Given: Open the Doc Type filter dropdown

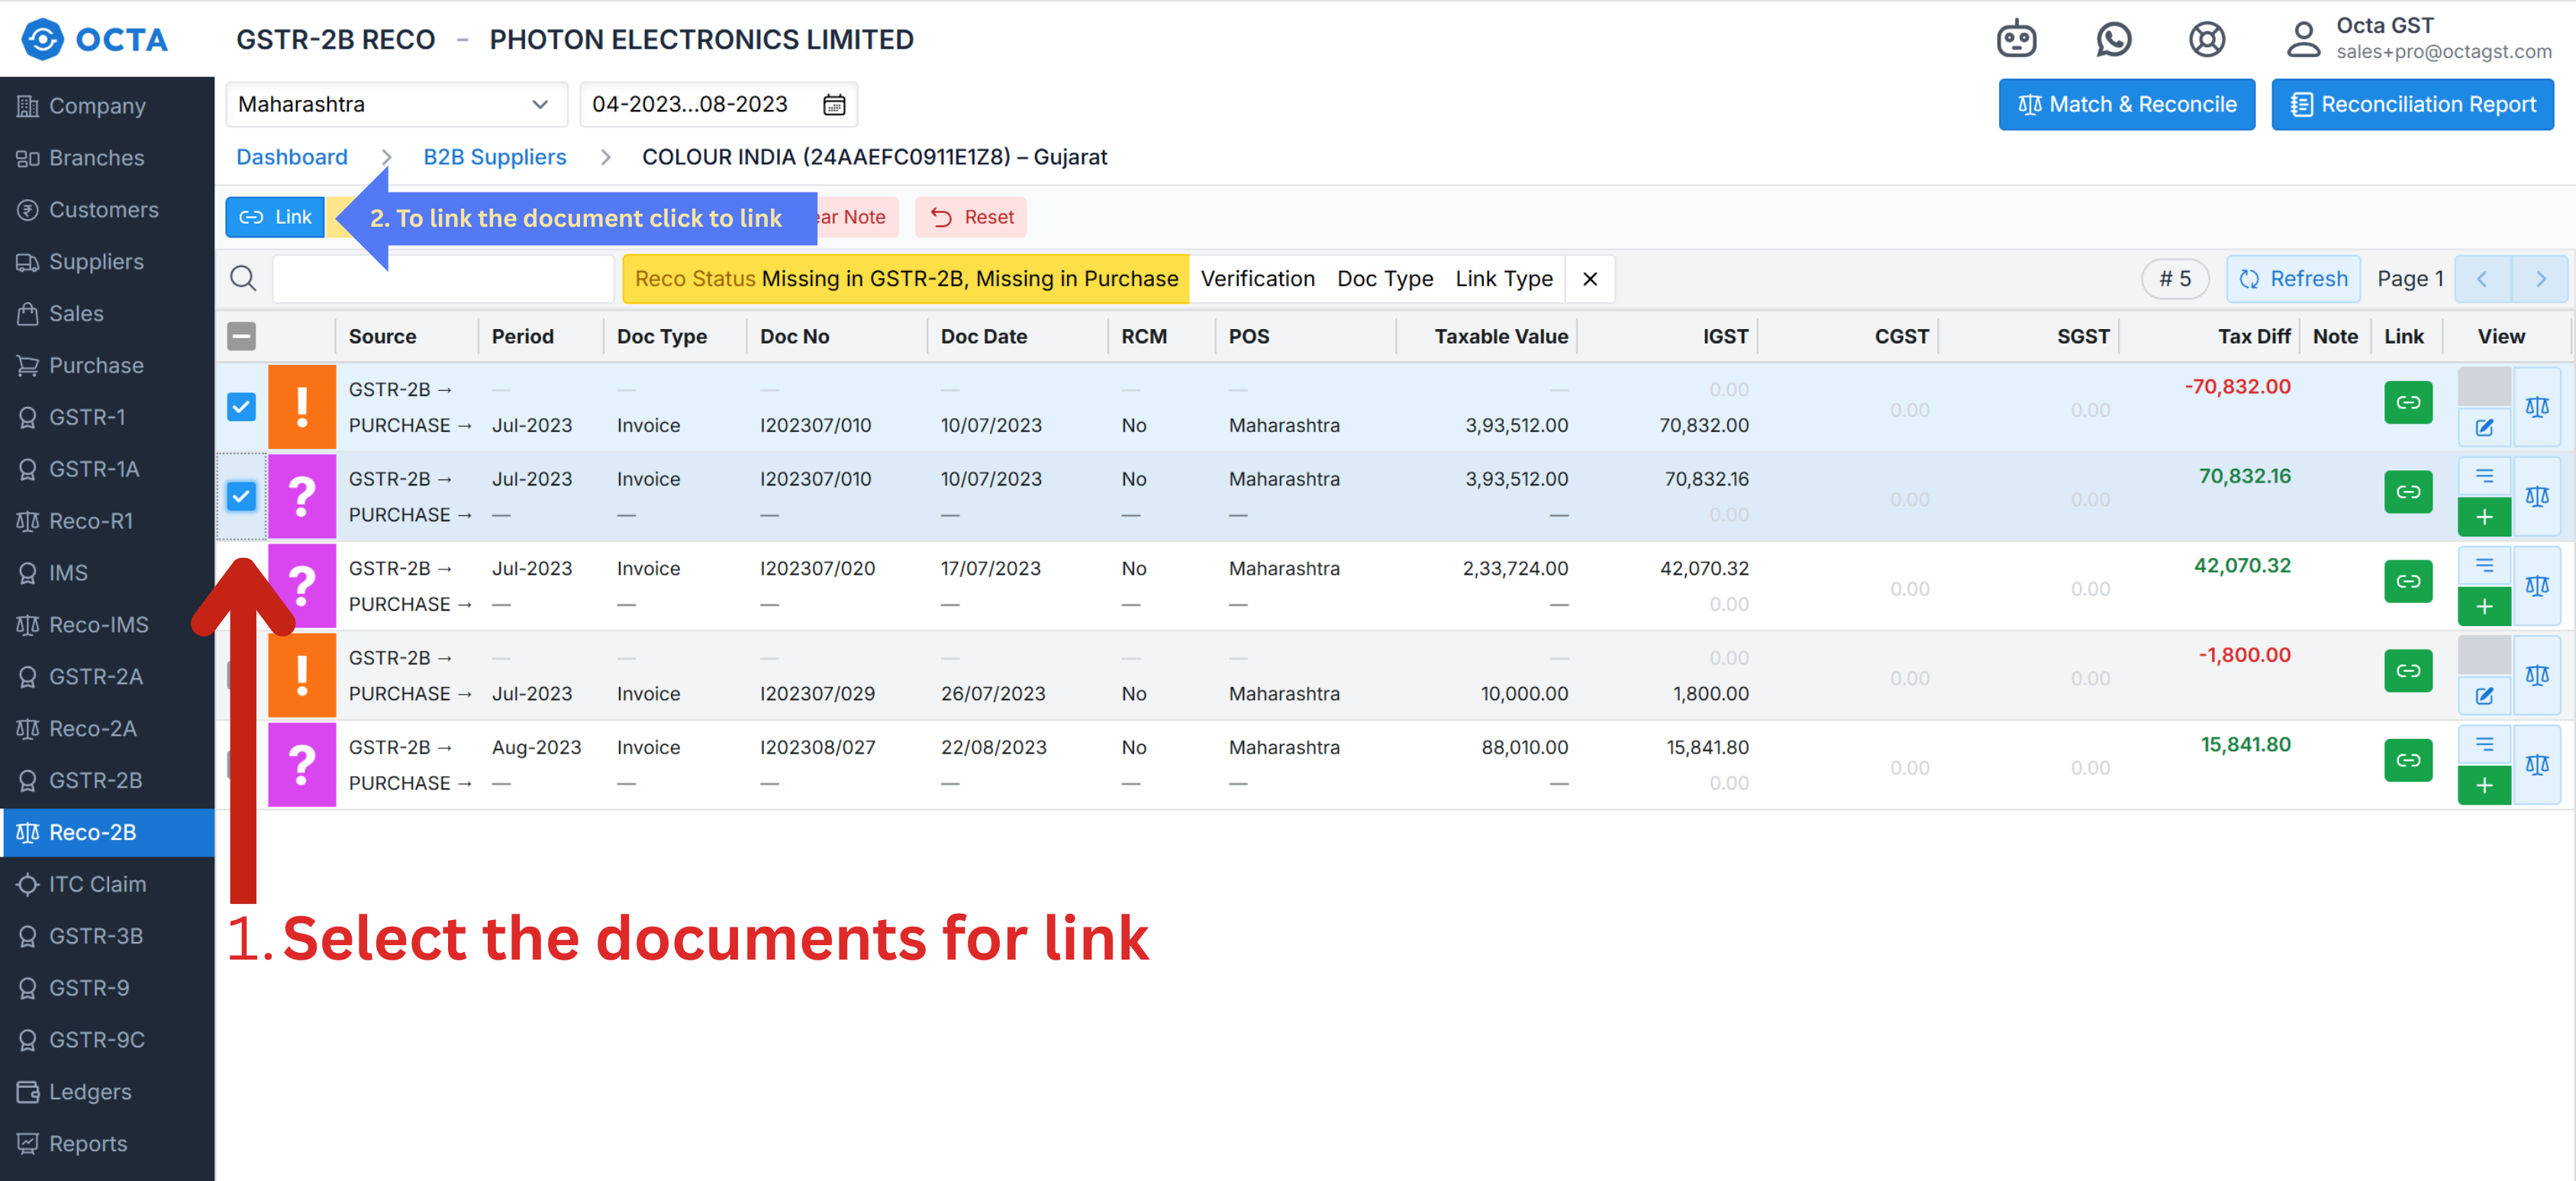Looking at the screenshot, I should (1384, 278).
